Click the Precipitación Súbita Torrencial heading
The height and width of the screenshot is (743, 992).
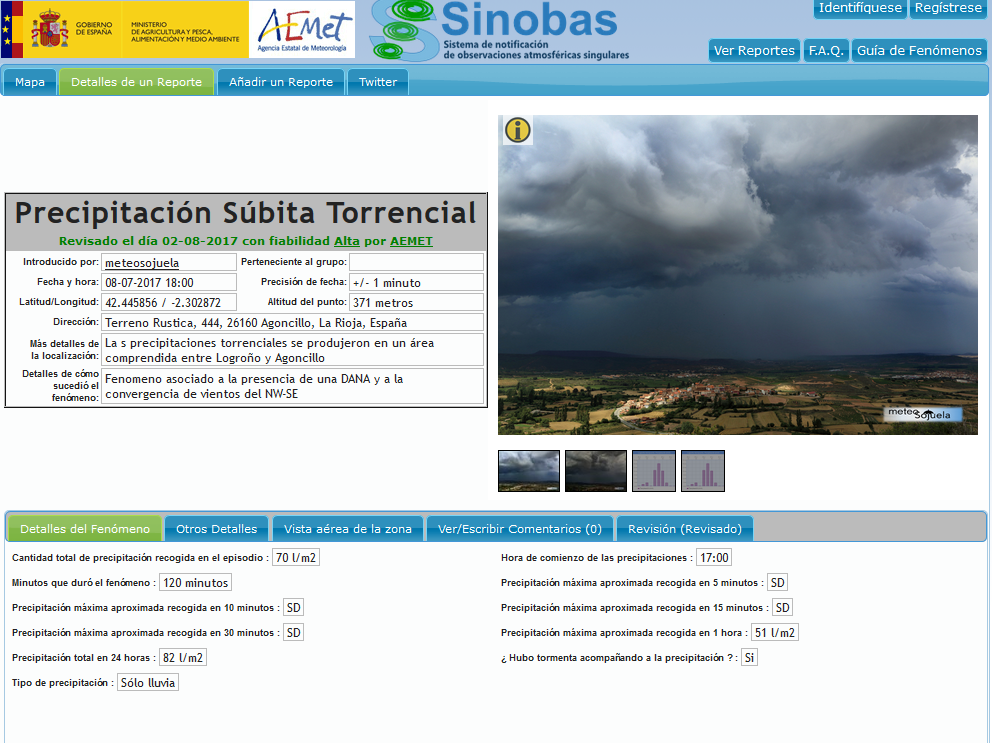(x=245, y=213)
